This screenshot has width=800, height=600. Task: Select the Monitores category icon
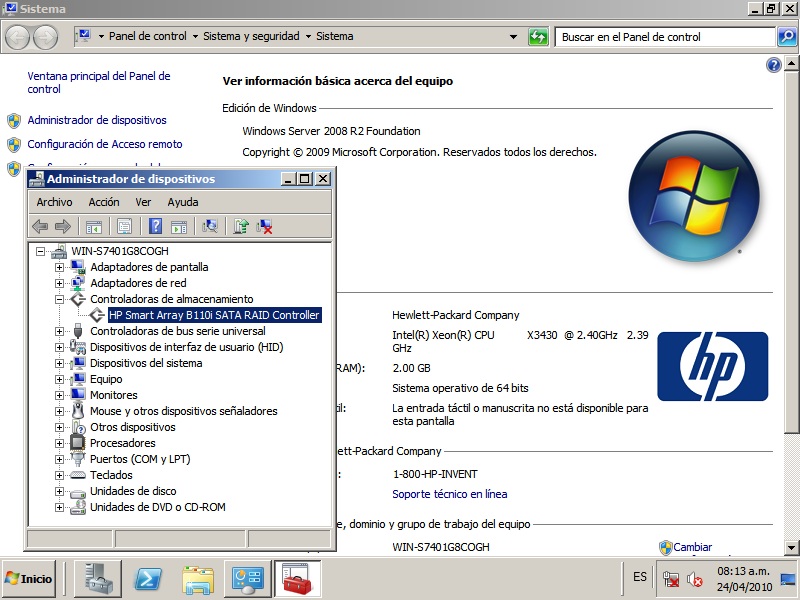pyautogui.click(x=78, y=395)
